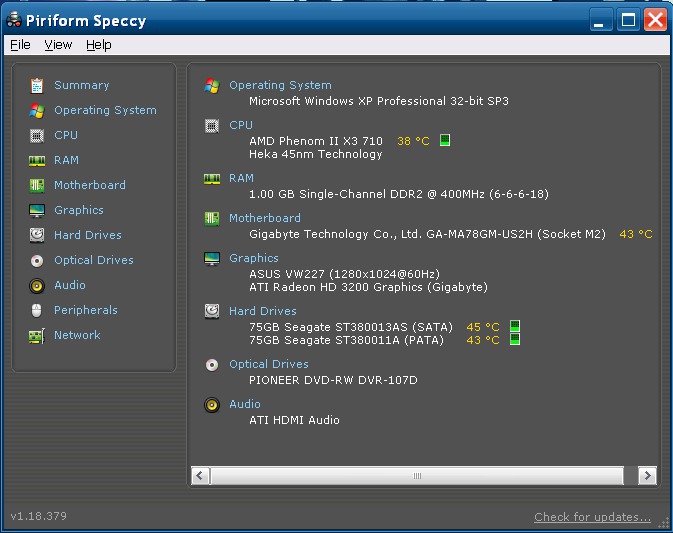
Task: Click the Operating System heading in main panel
Action: pos(280,85)
